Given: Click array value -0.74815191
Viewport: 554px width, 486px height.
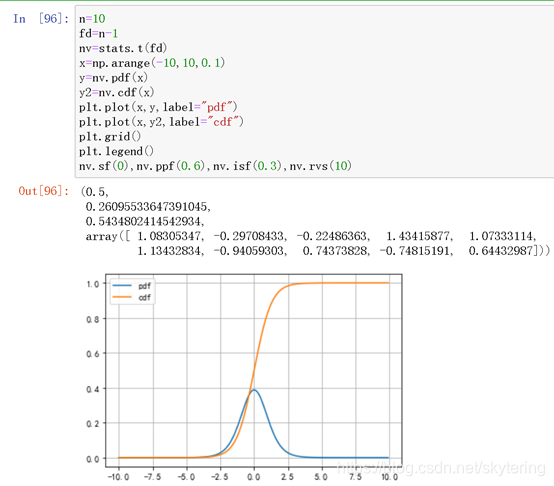Looking at the screenshot, I should point(416,251).
